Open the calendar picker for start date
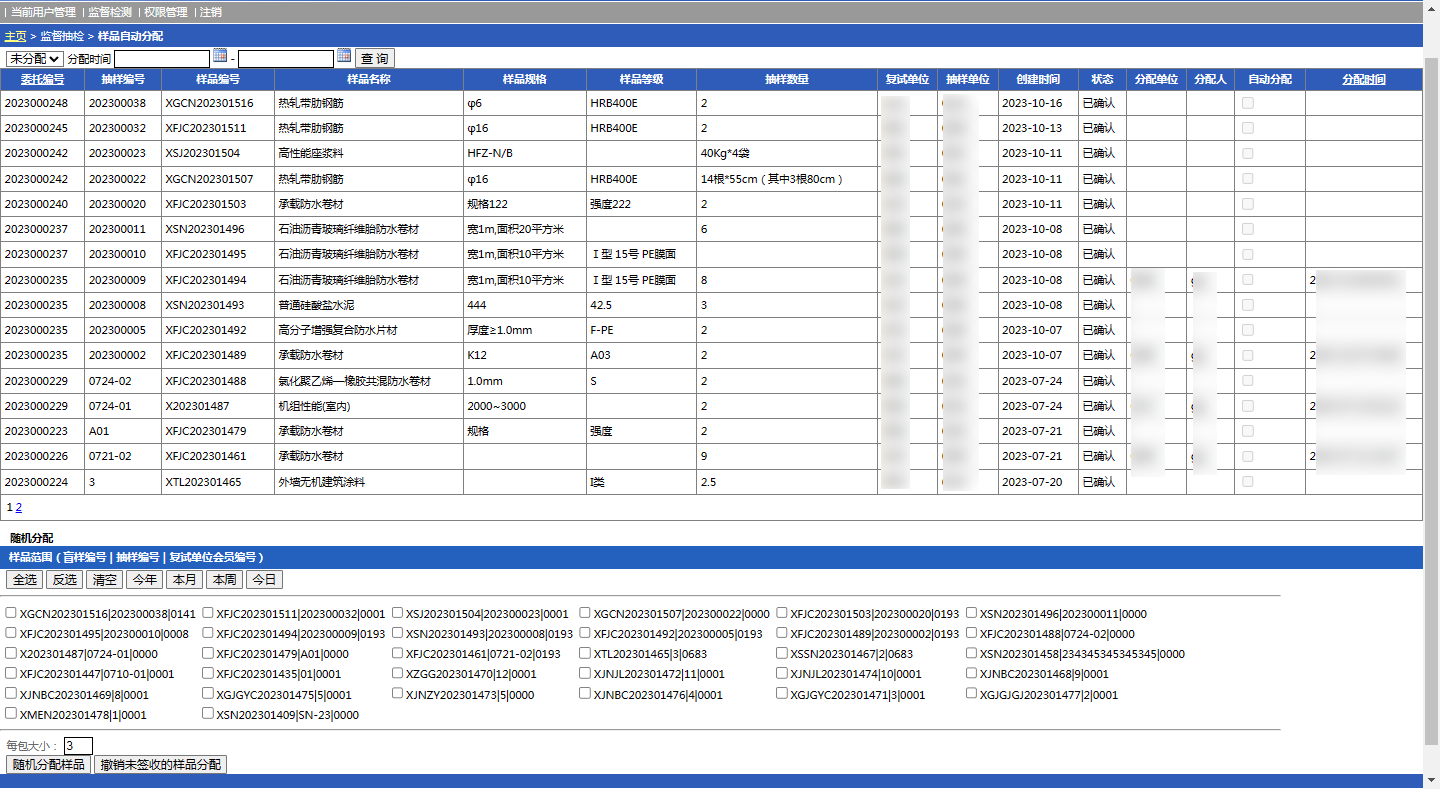The image size is (1440, 789). [220, 56]
